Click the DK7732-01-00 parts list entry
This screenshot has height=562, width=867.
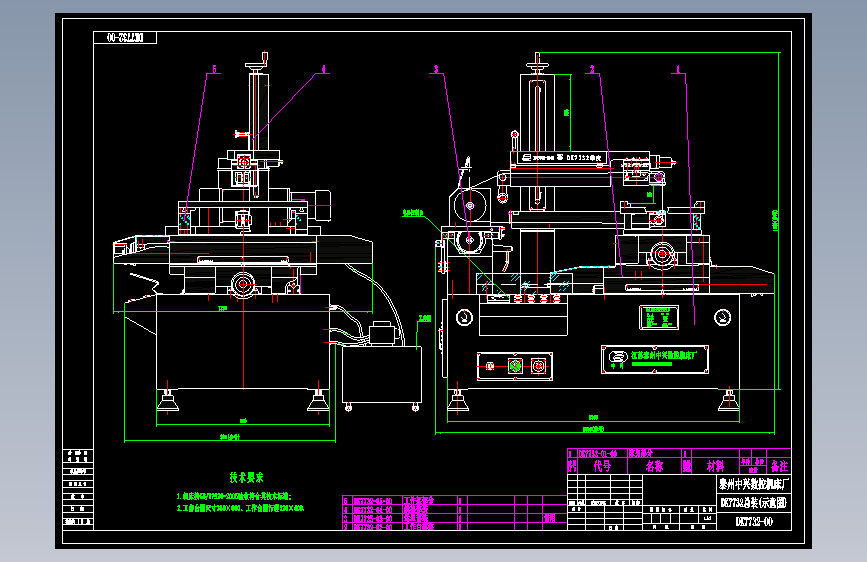[598, 454]
